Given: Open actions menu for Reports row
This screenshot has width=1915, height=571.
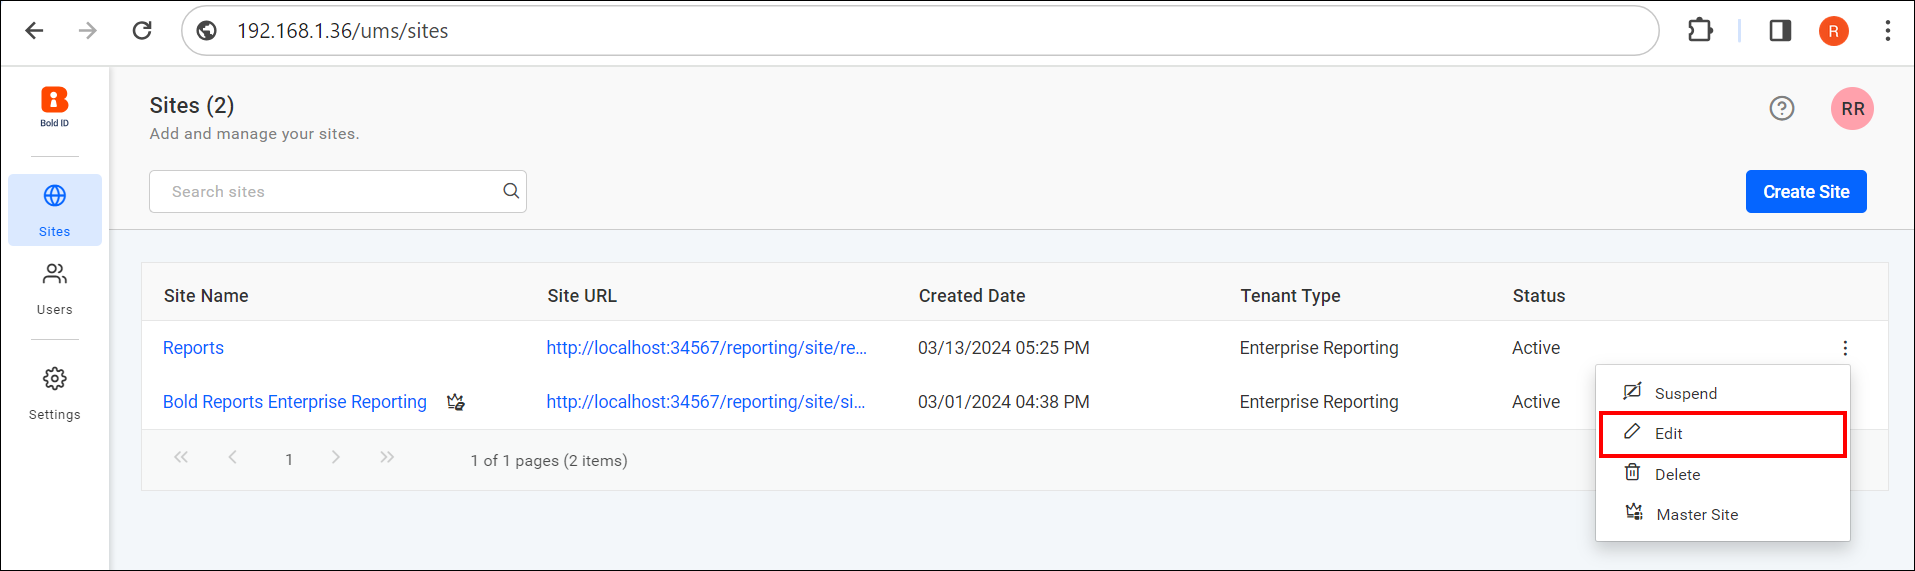Looking at the screenshot, I should pyautogui.click(x=1845, y=348).
